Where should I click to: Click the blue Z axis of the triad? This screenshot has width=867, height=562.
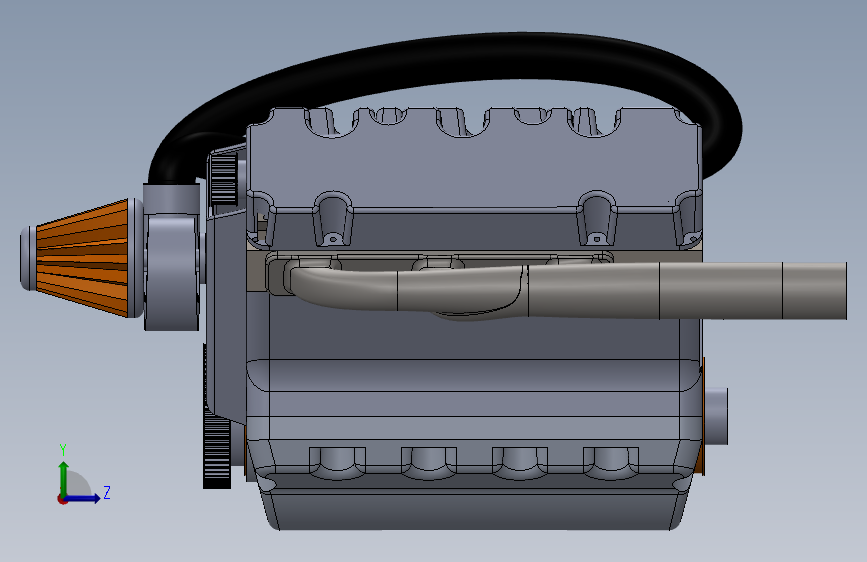83,498
